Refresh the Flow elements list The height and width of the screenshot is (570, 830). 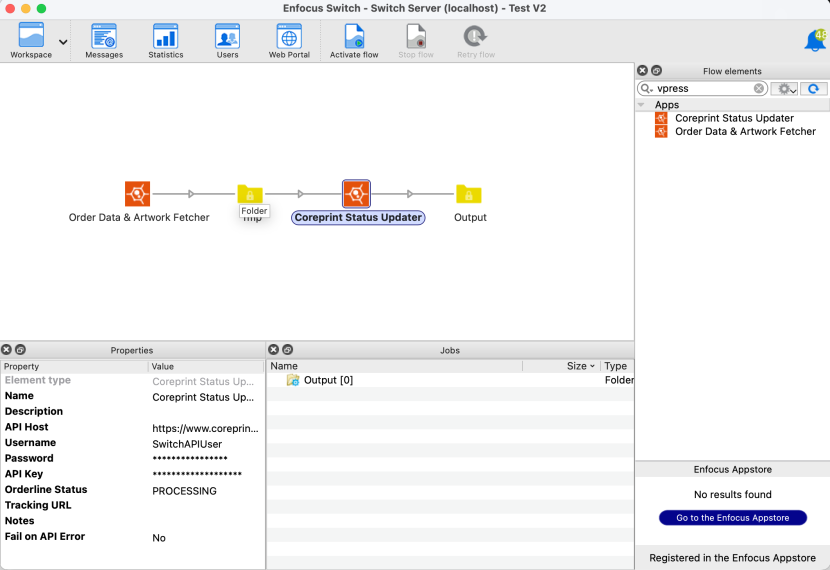coord(813,89)
